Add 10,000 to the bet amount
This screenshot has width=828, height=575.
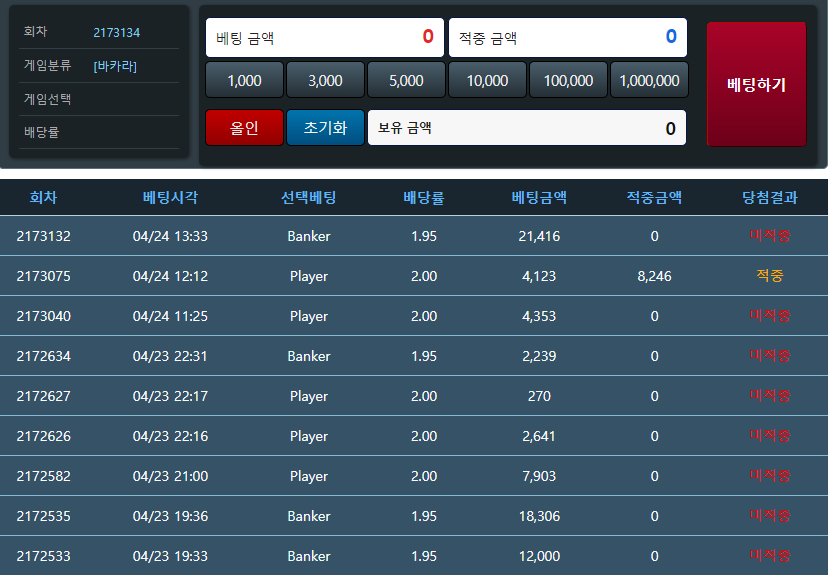pos(487,81)
